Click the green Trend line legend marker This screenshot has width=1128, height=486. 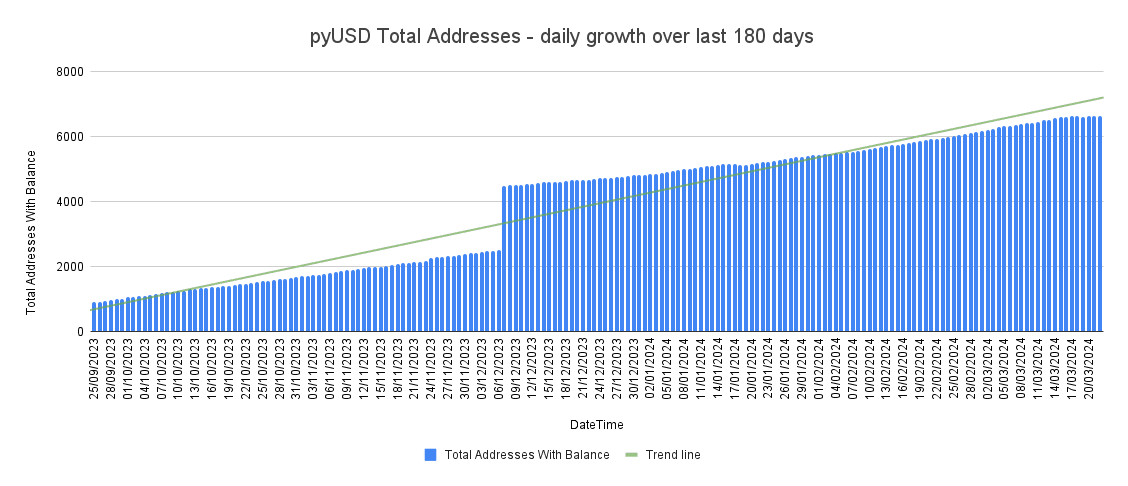click(x=631, y=455)
